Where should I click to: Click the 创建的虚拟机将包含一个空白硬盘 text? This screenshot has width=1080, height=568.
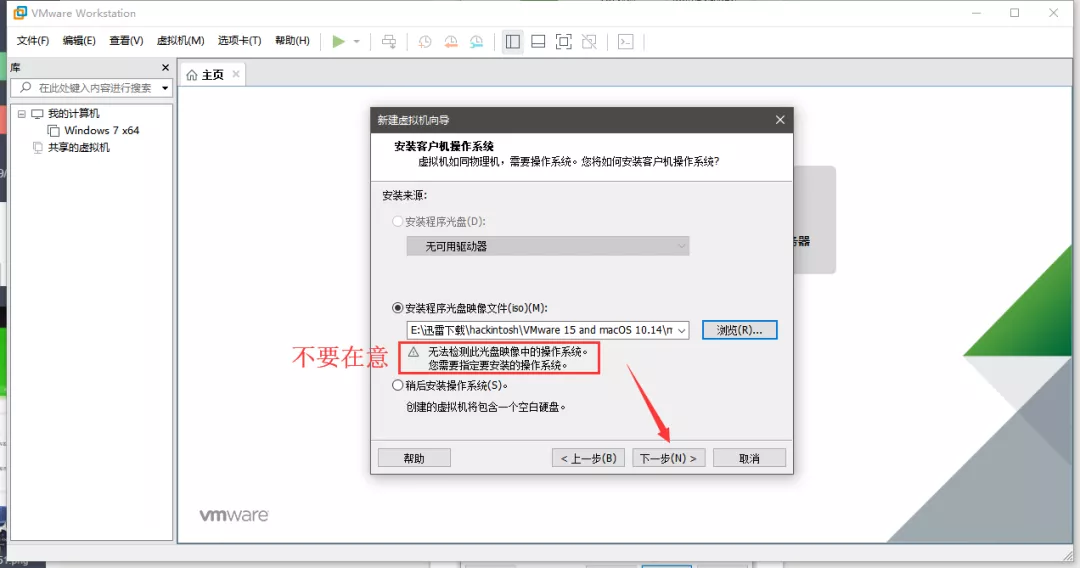(x=486, y=407)
